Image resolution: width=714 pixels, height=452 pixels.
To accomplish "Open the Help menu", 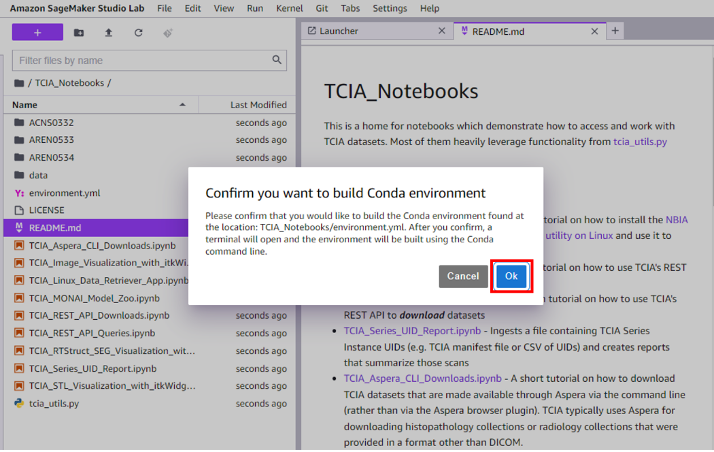I will pos(429,8).
